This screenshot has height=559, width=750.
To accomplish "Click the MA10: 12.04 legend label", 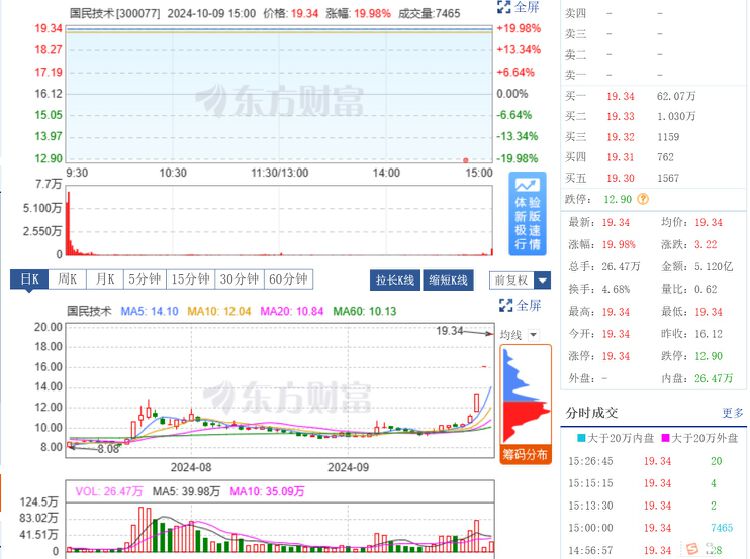I will pyautogui.click(x=219, y=311).
